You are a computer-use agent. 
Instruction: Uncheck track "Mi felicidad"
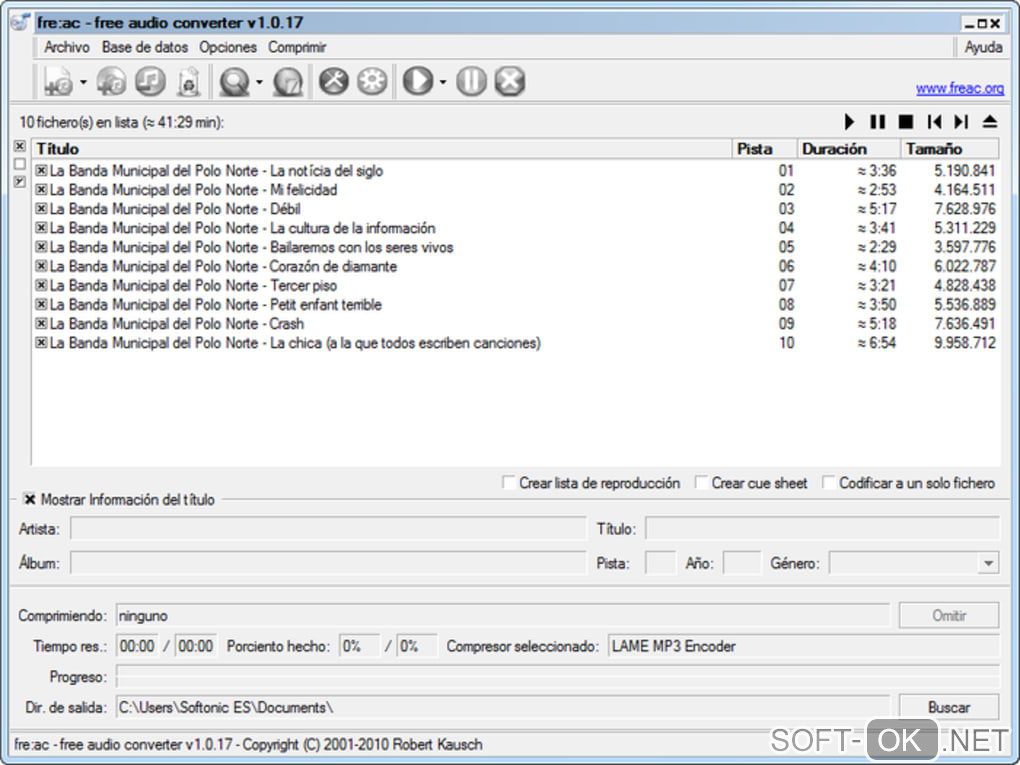pos(41,189)
